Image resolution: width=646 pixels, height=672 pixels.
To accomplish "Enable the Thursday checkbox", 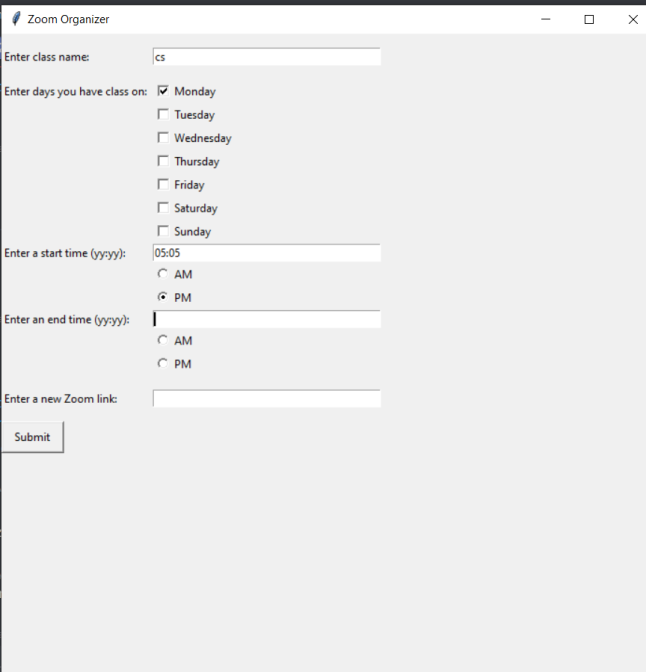I will point(163,161).
